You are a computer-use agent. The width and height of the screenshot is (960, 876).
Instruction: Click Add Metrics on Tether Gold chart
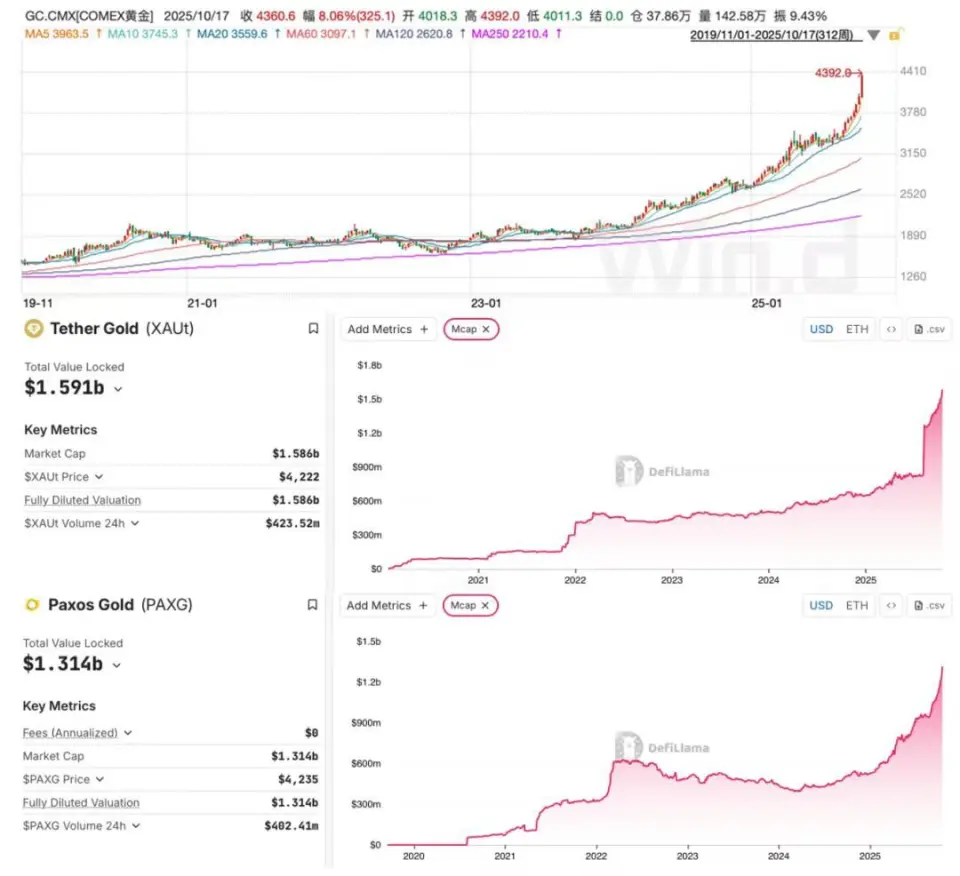(x=388, y=329)
